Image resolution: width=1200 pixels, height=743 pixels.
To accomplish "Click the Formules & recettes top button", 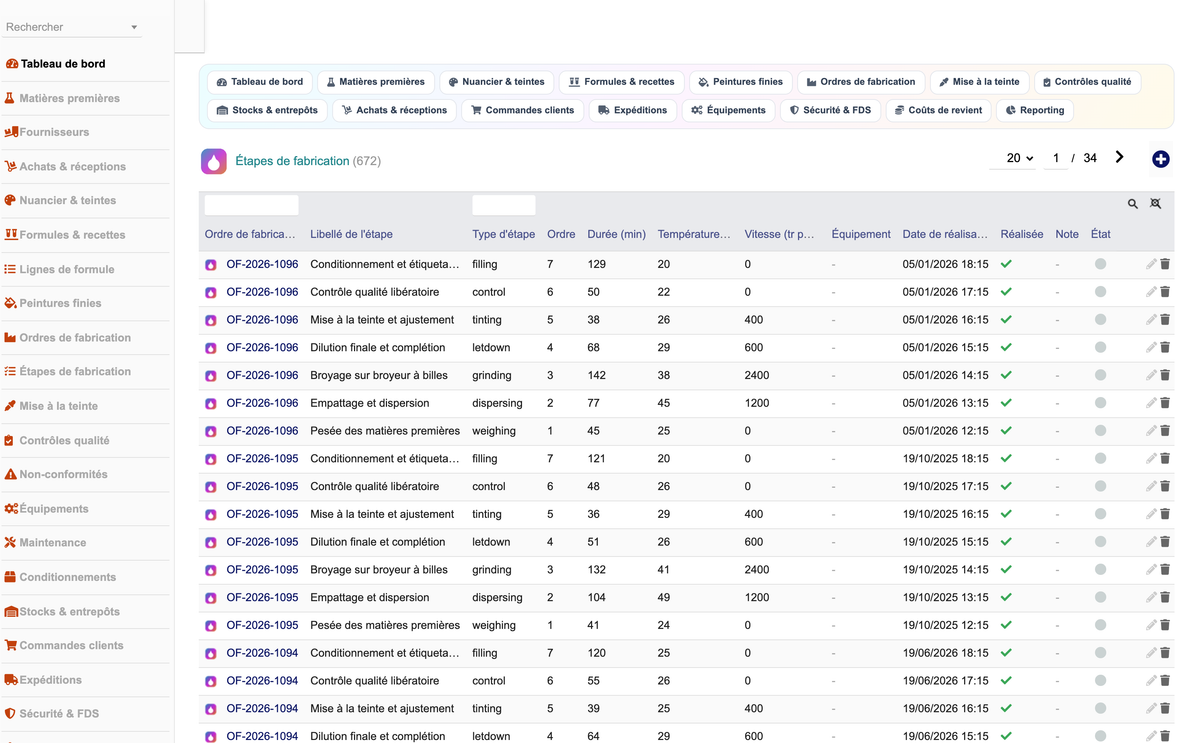I will (x=621, y=82).
